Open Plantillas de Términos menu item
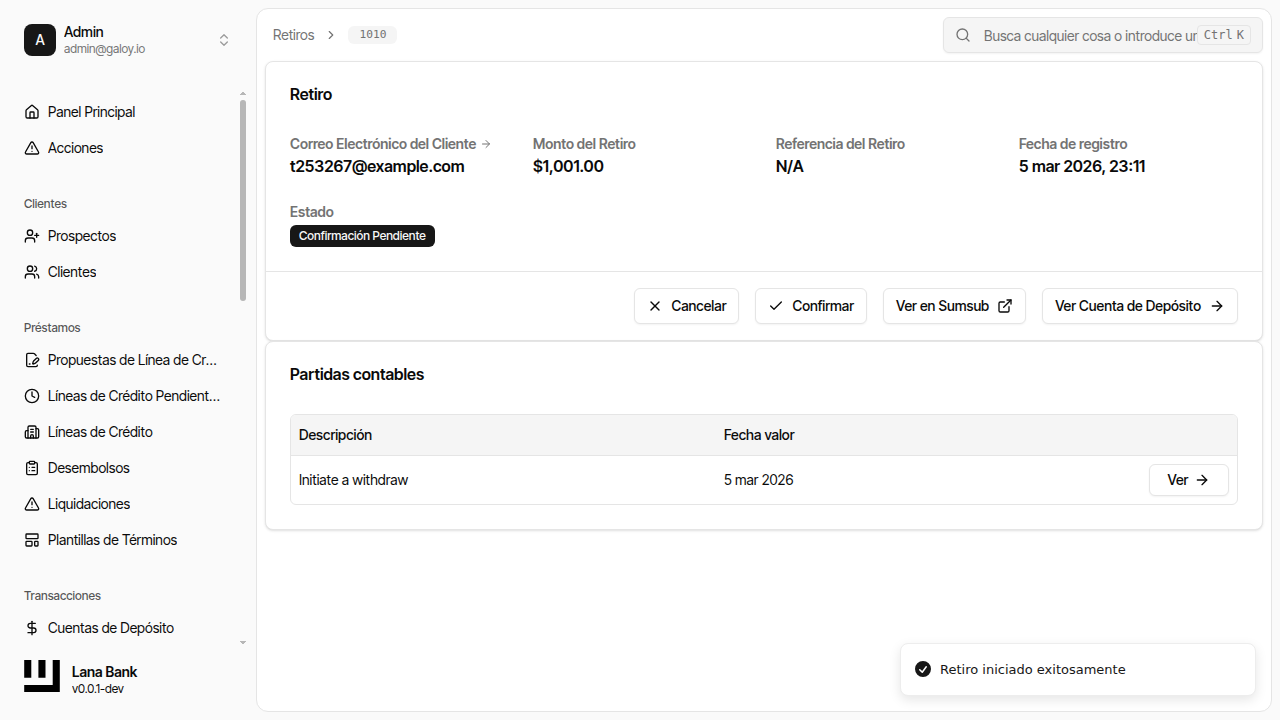The image size is (1280, 720). pos(112,540)
